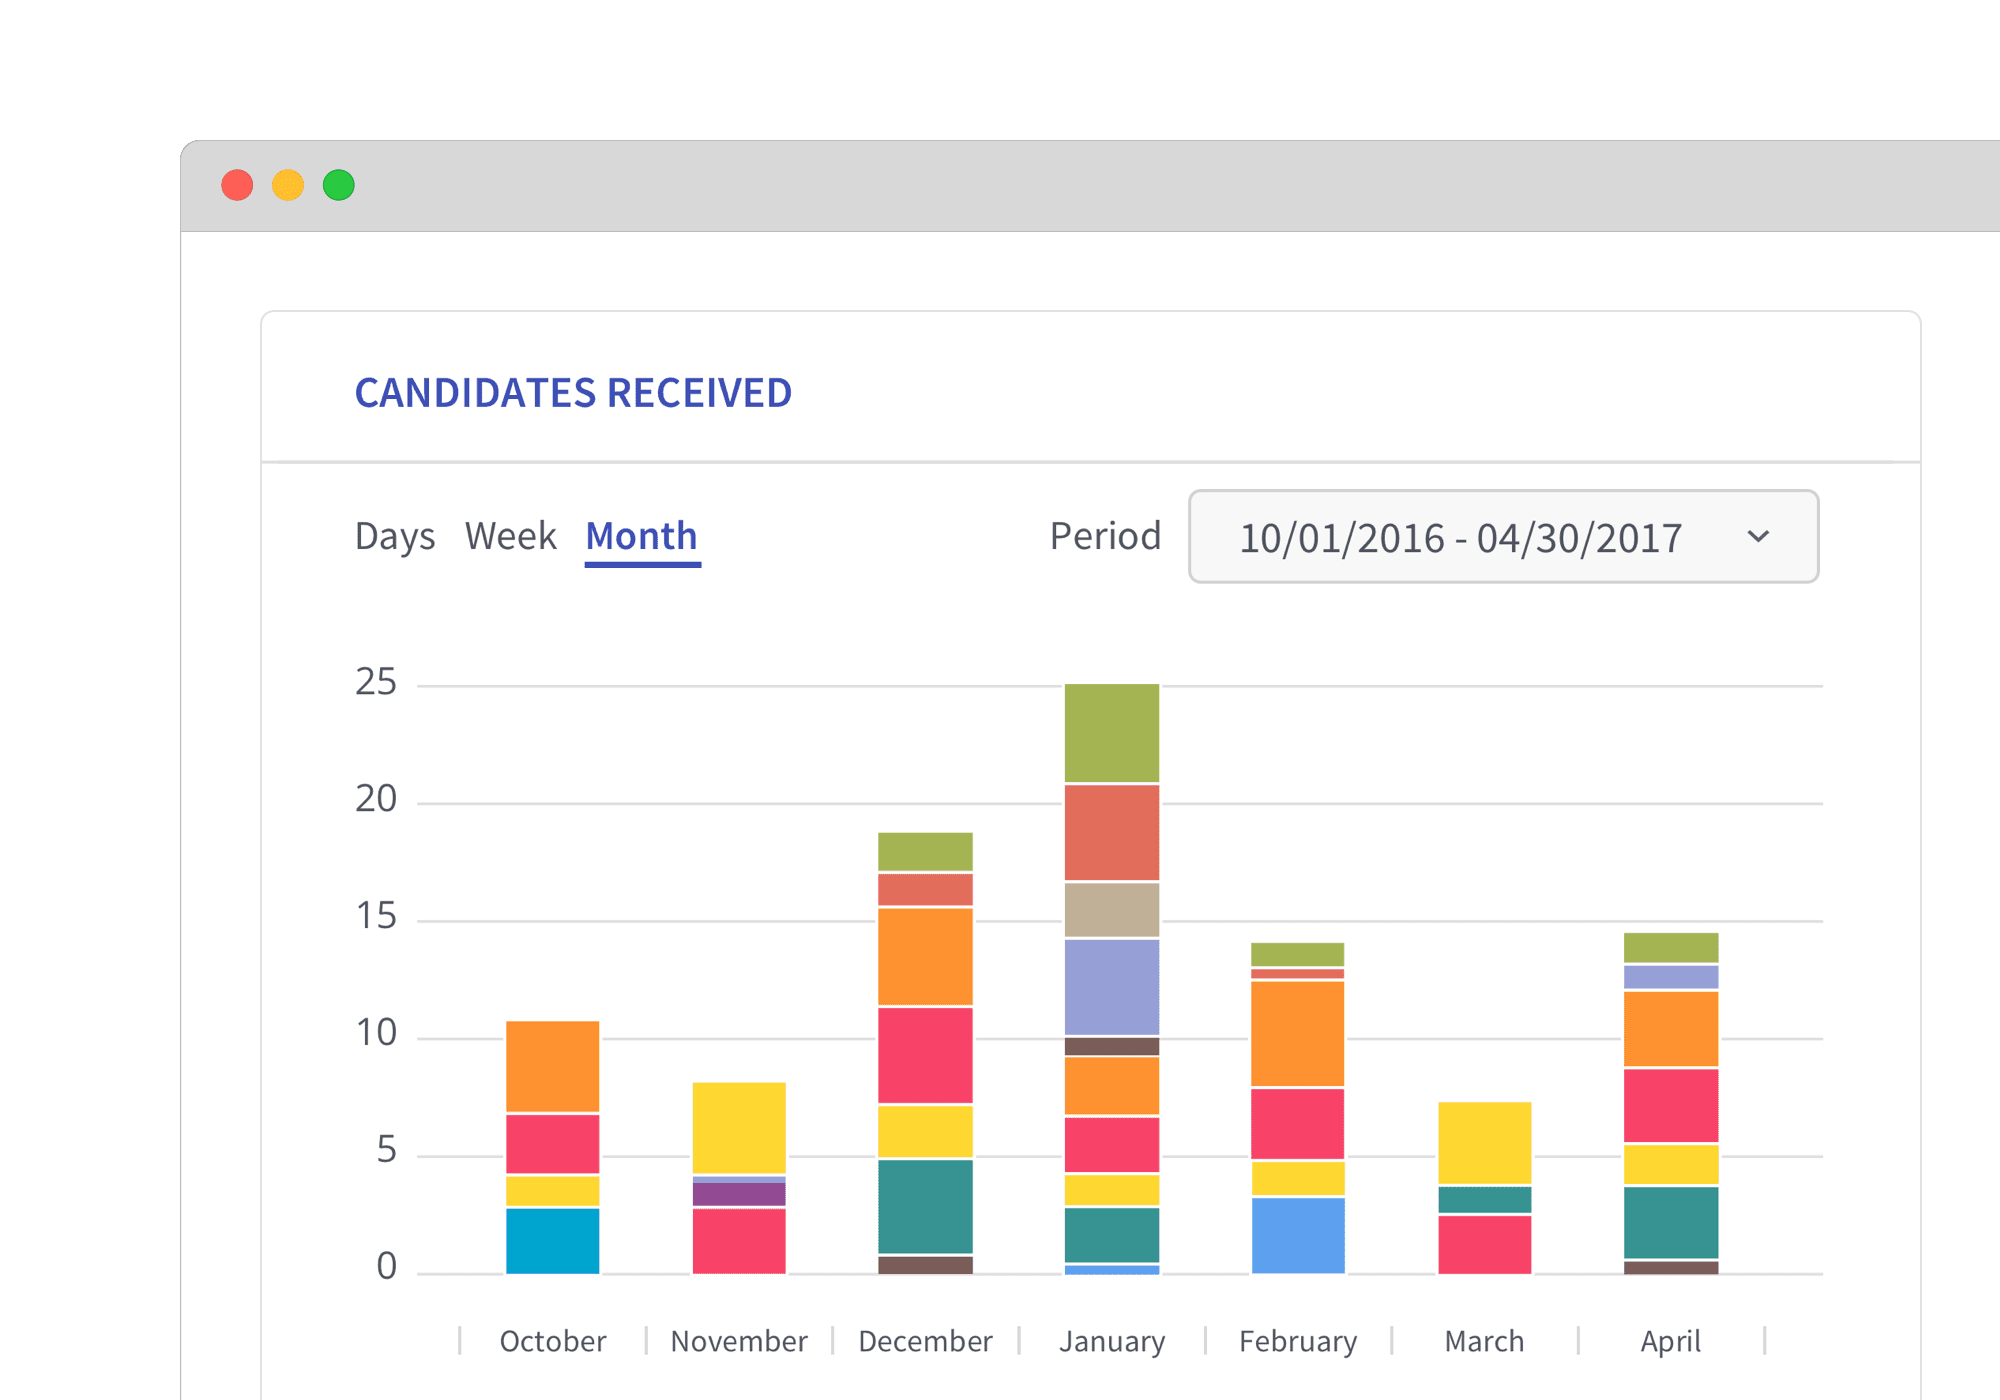Click the red traffic-light window button
This screenshot has height=1400, width=2000.
pos(237,185)
